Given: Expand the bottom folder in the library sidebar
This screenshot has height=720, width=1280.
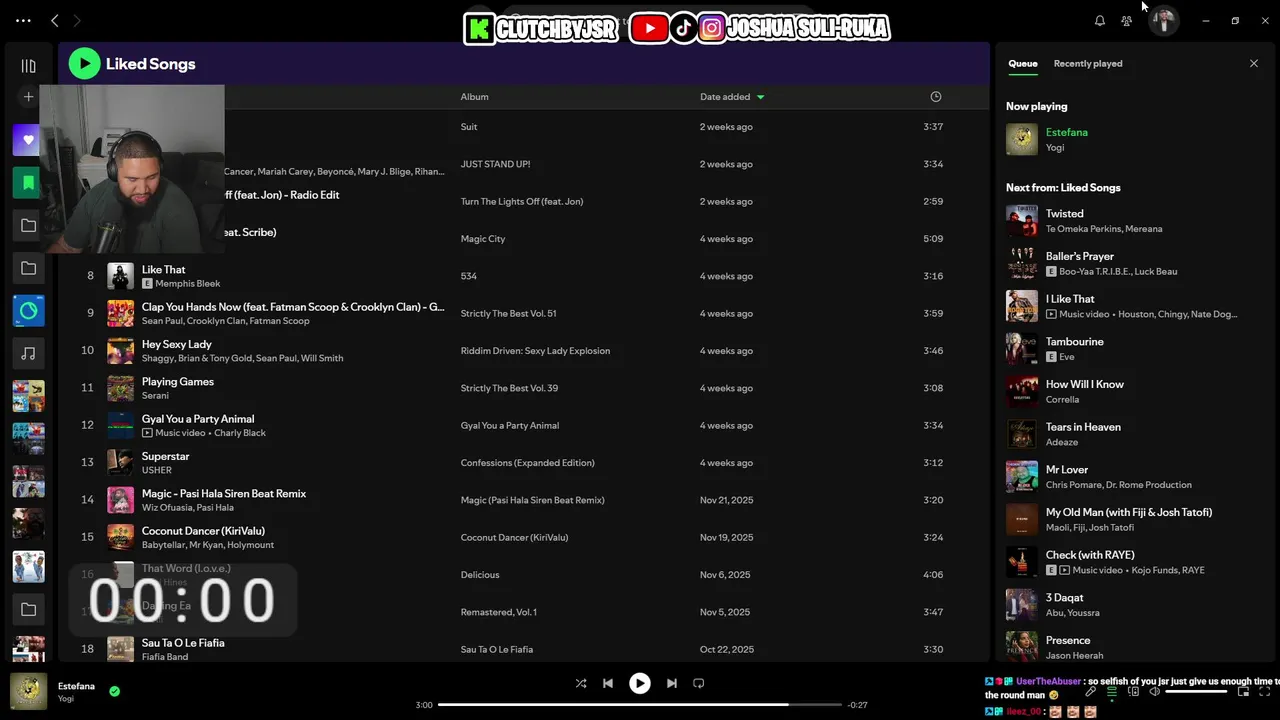Looking at the screenshot, I should point(28,609).
